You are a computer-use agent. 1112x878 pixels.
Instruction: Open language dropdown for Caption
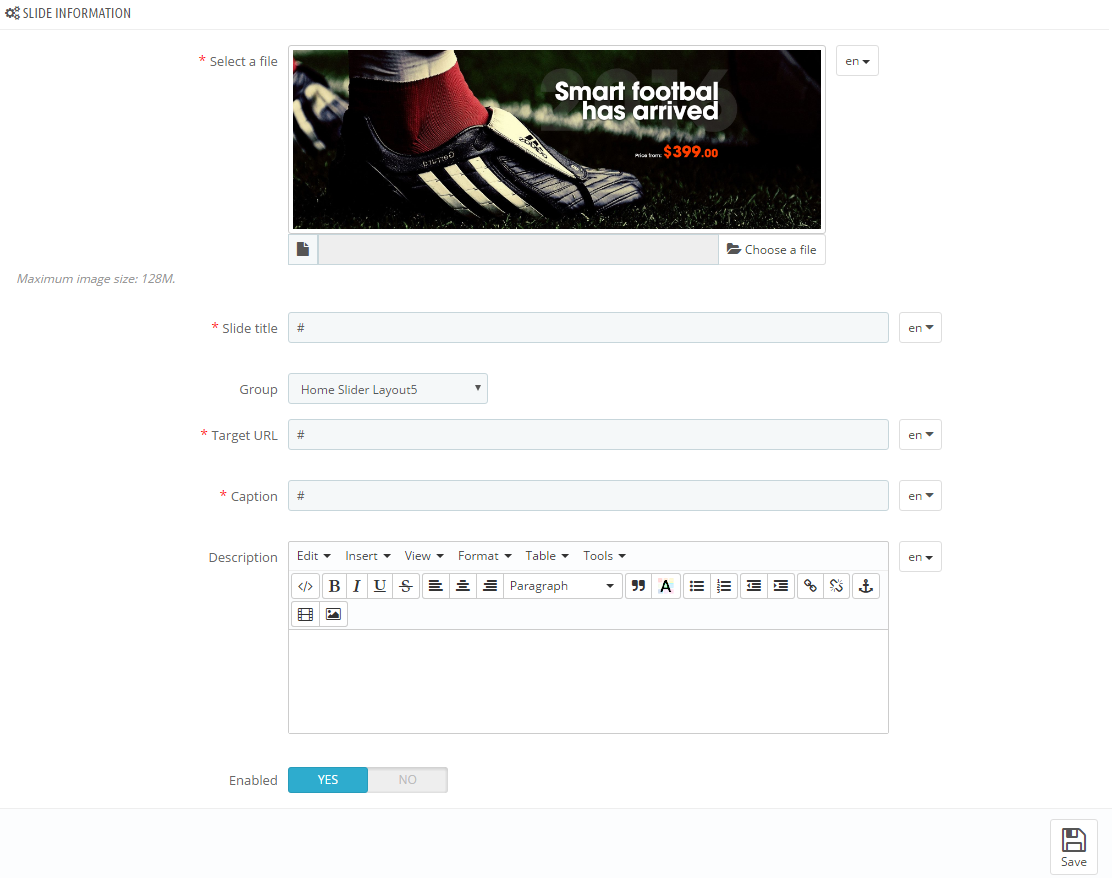coord(921,496)
